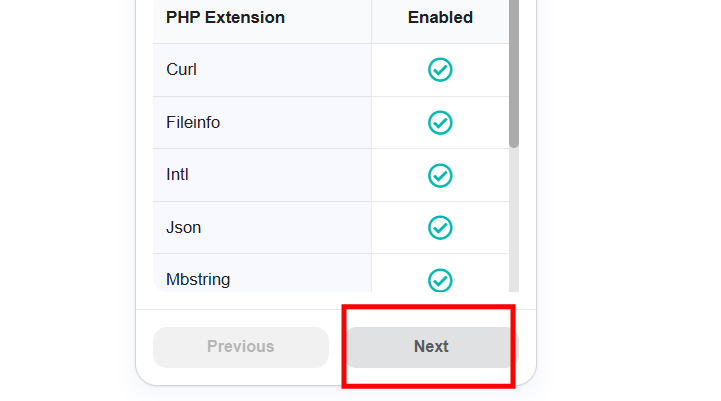Click the Json enabled checkmark icon
This screenshot has height=401, width=721.
pyautogui.click(x=440, y=228)
